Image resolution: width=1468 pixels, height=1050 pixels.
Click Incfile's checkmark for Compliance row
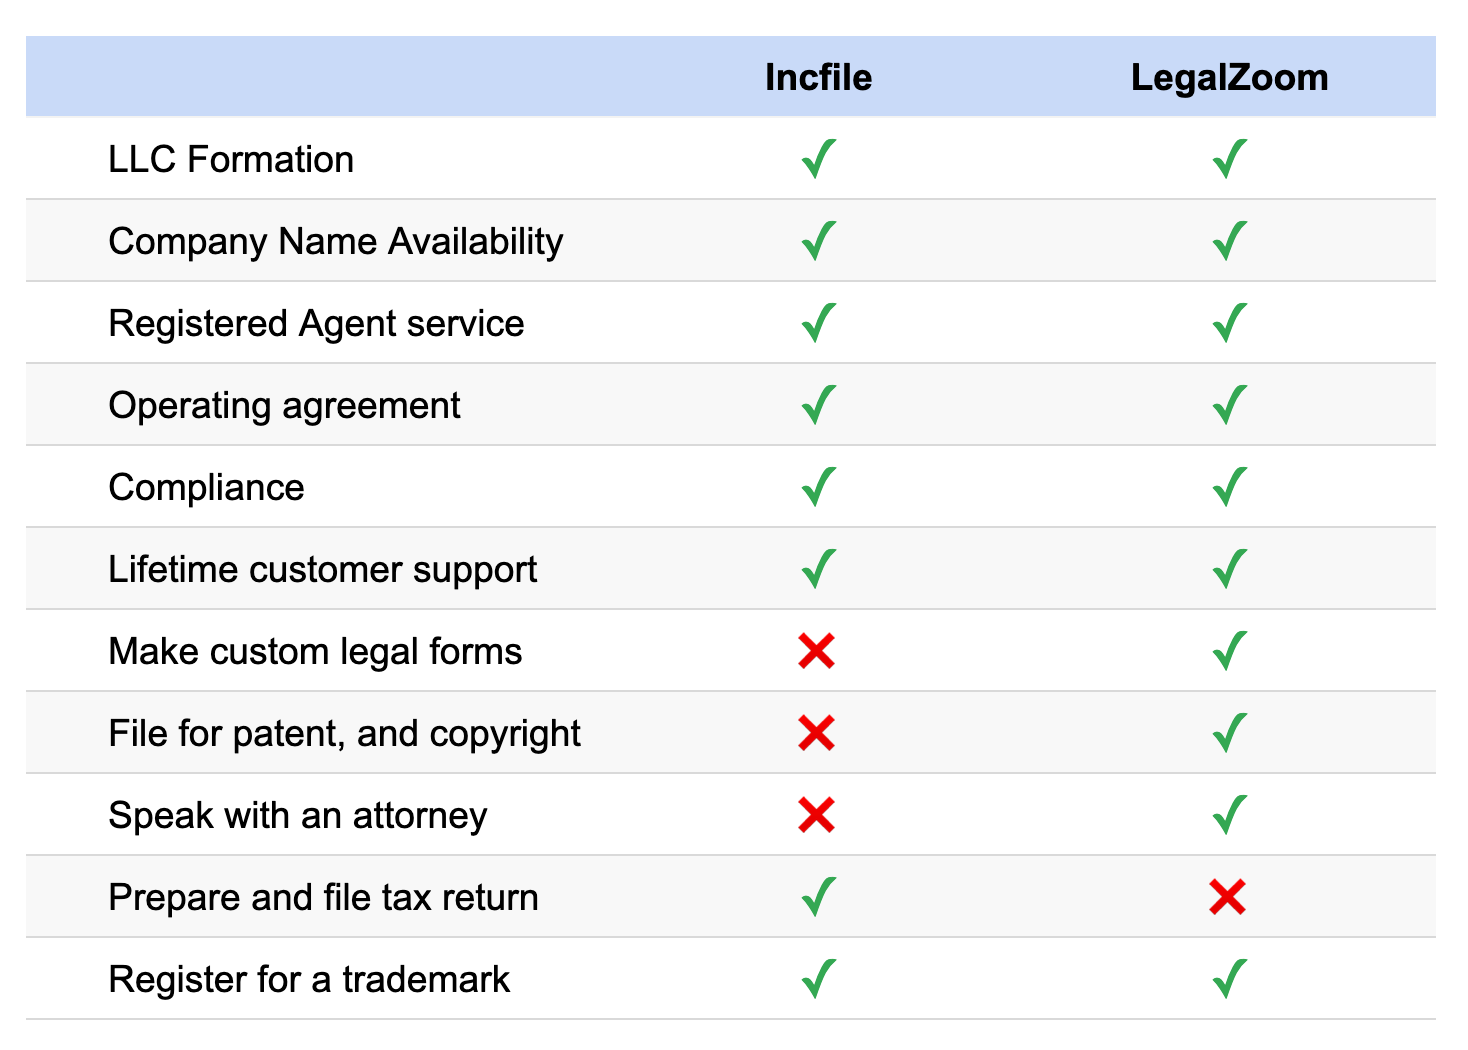[x=818, y=487]
